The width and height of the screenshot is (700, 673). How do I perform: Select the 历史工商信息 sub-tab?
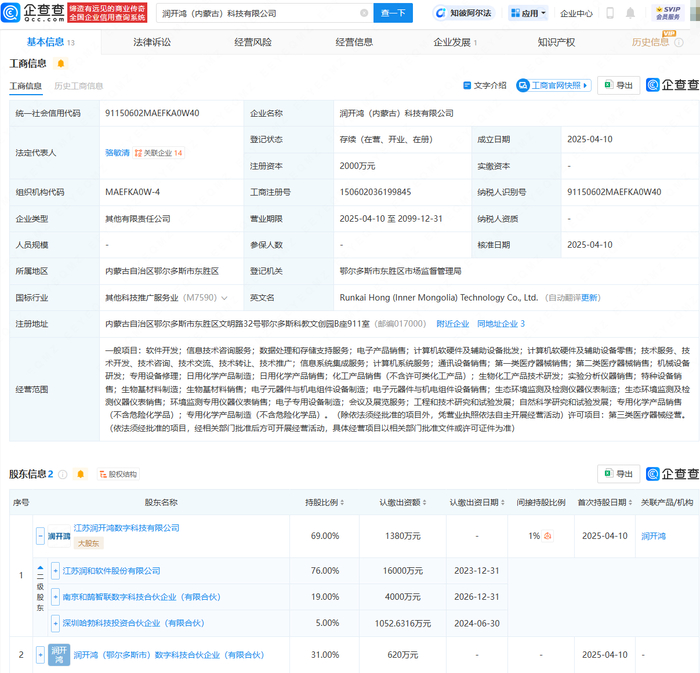pyautogui.click(x=79, y=86)
